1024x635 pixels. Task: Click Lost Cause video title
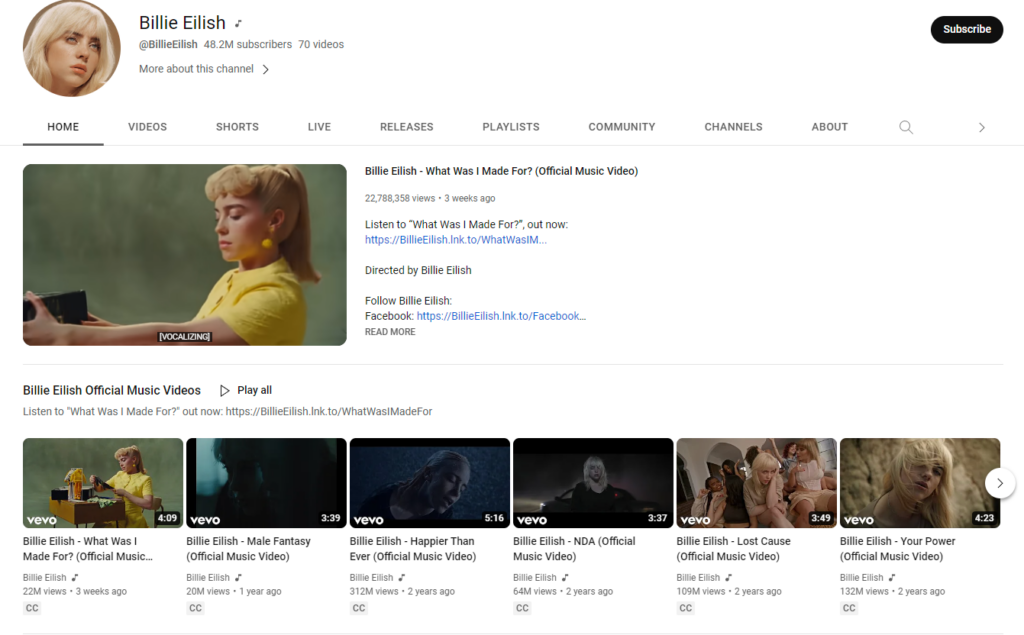click(x=733, y=549)
